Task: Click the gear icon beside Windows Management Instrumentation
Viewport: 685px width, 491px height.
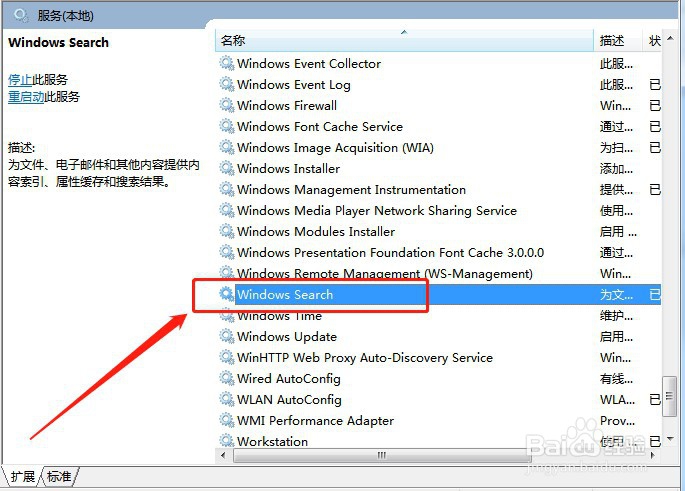Action: point(226,189)
